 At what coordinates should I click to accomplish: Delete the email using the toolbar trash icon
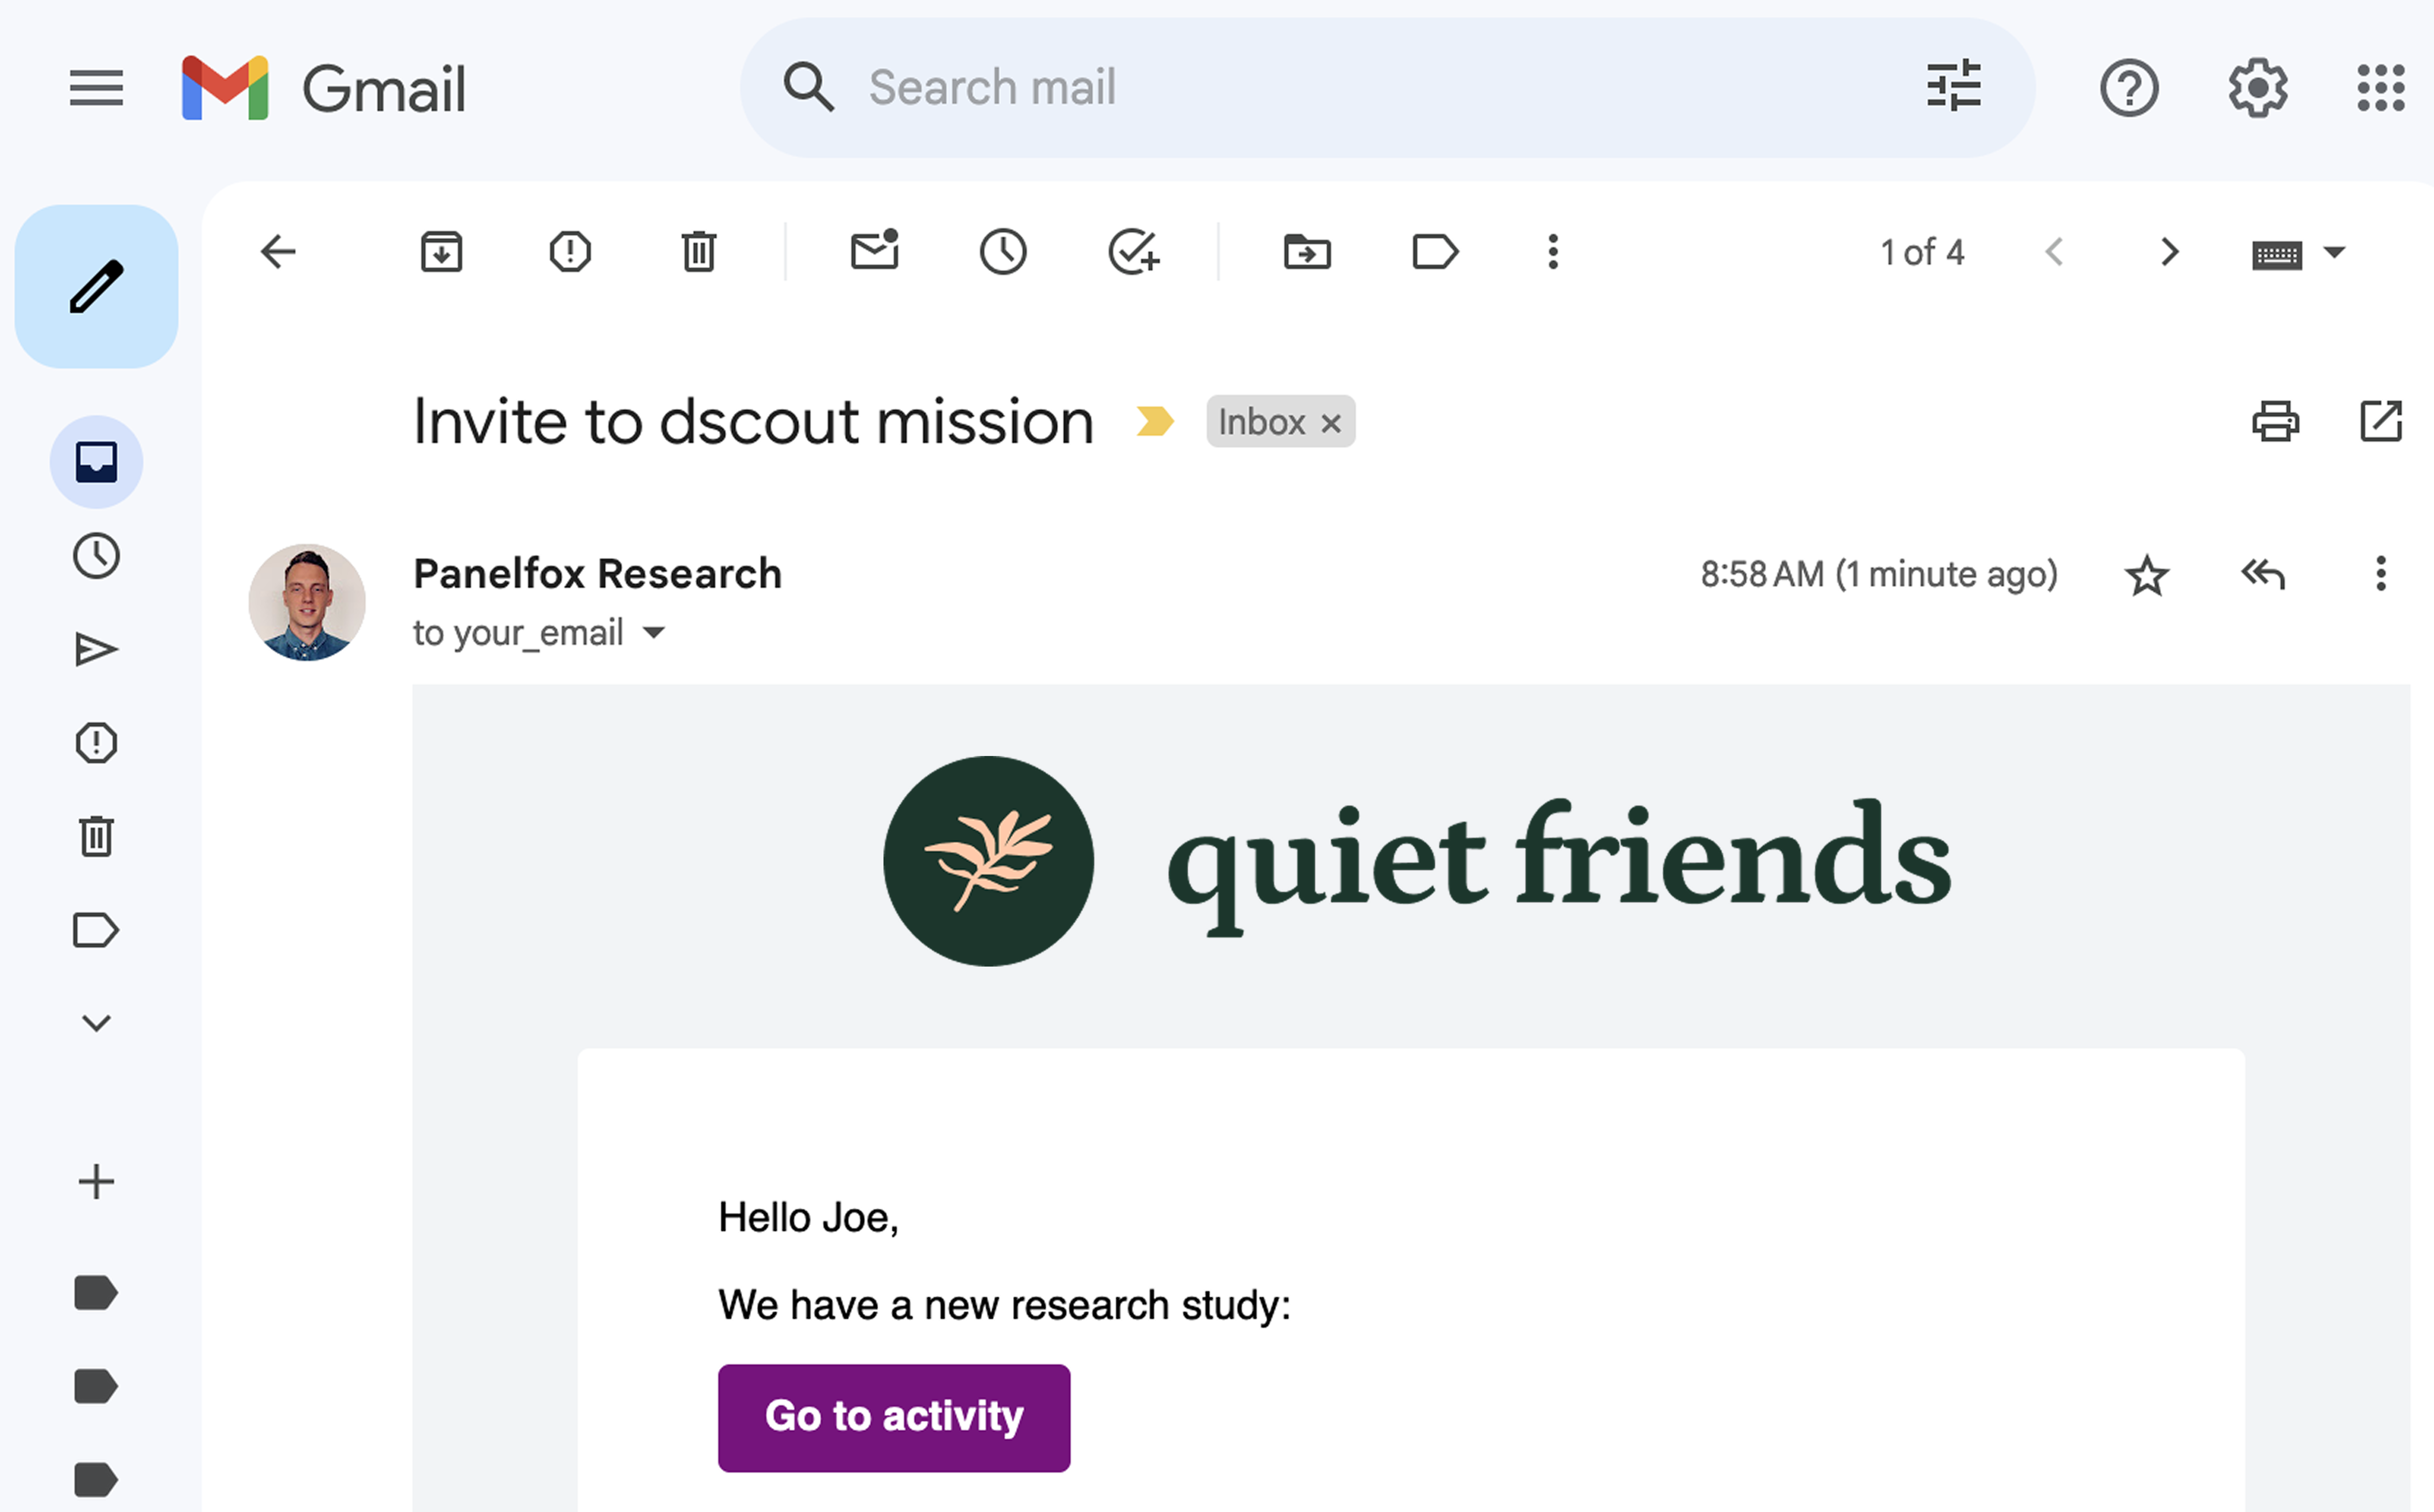pos(698,252)
